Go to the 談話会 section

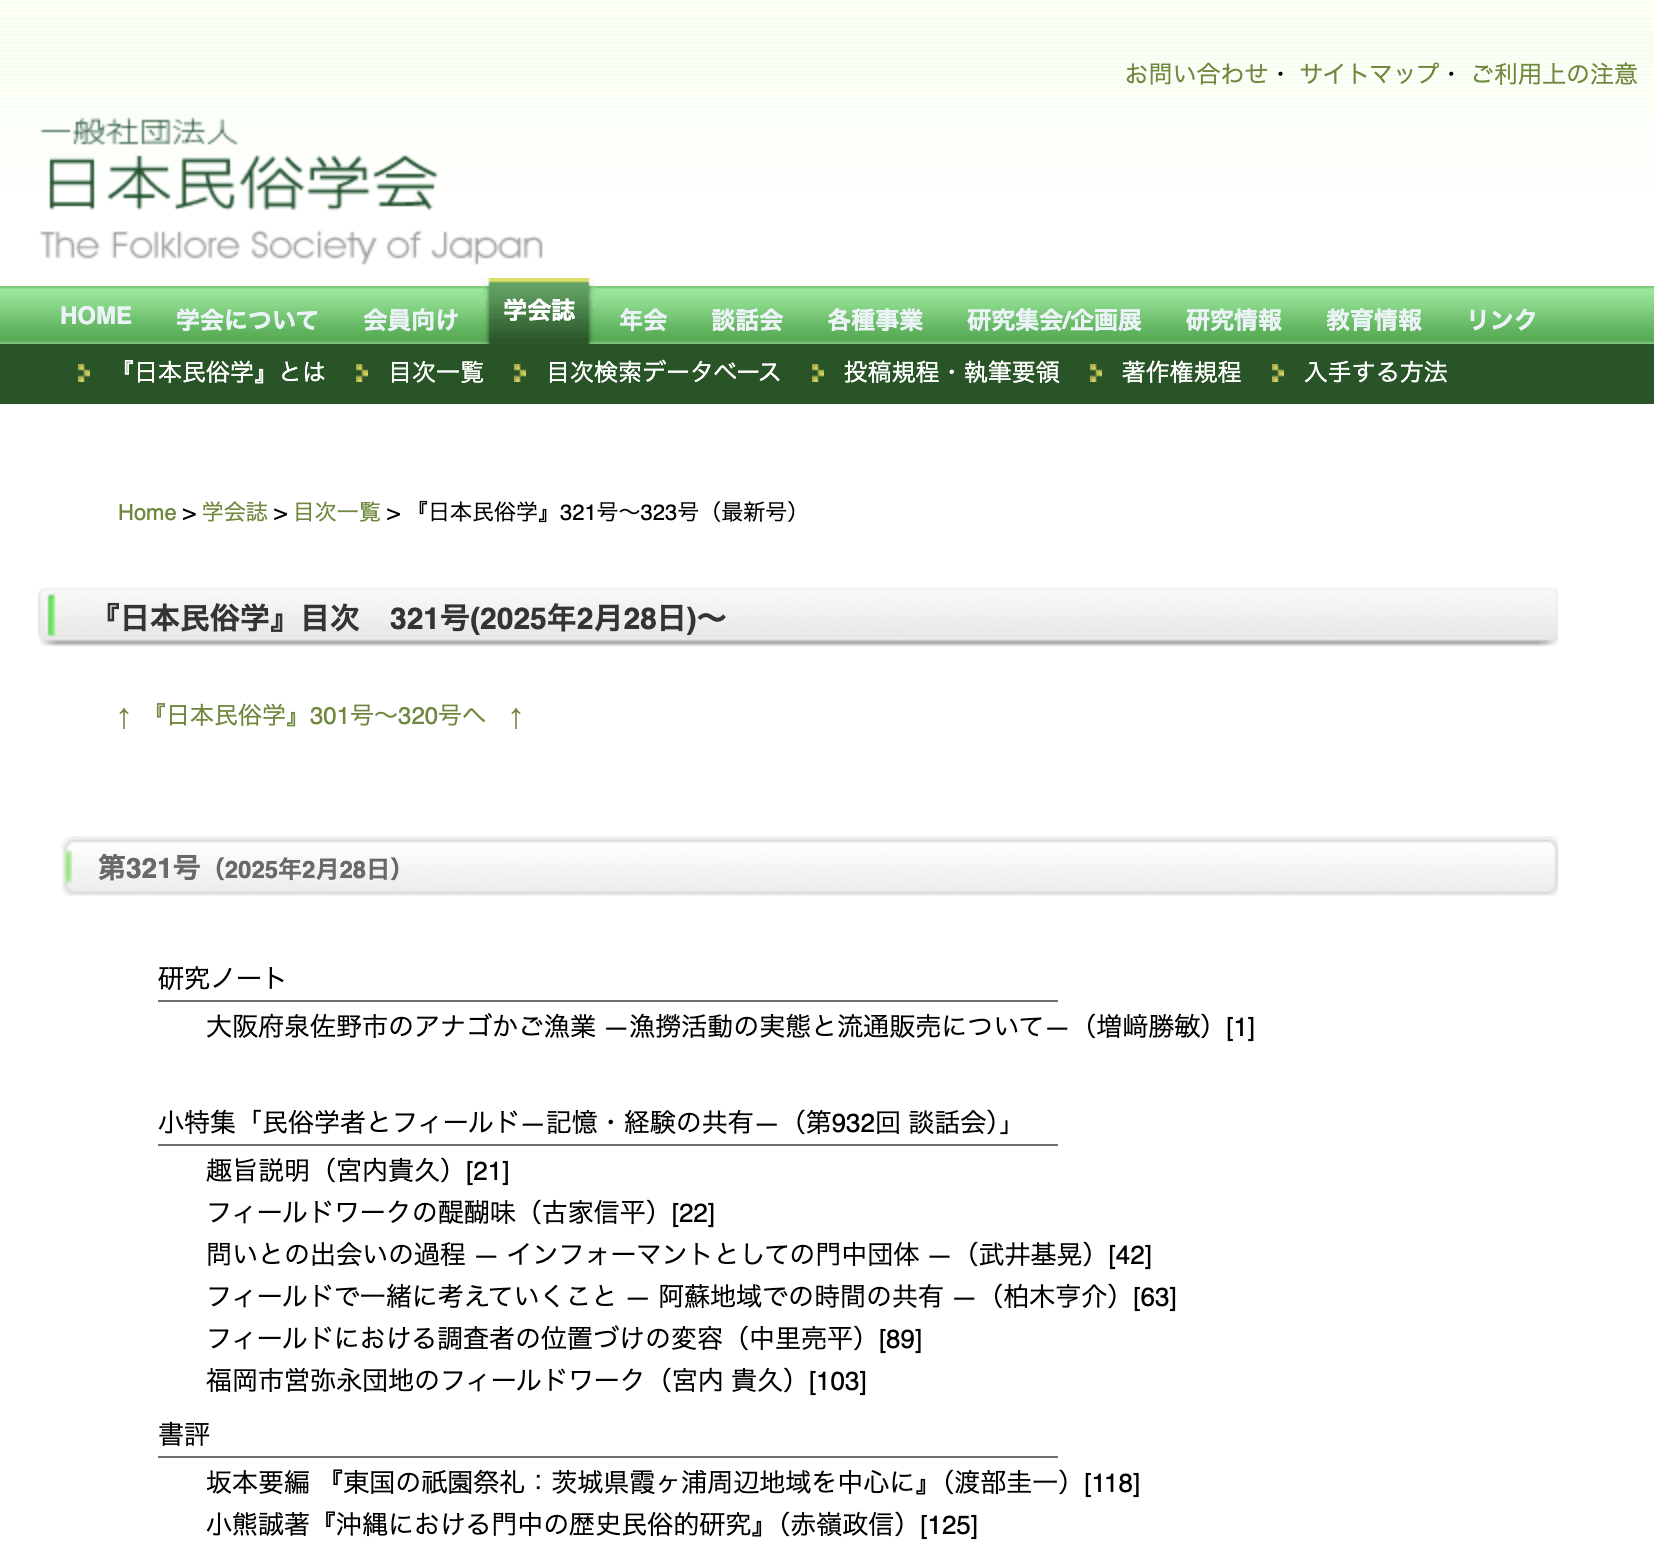pos(746,320)
